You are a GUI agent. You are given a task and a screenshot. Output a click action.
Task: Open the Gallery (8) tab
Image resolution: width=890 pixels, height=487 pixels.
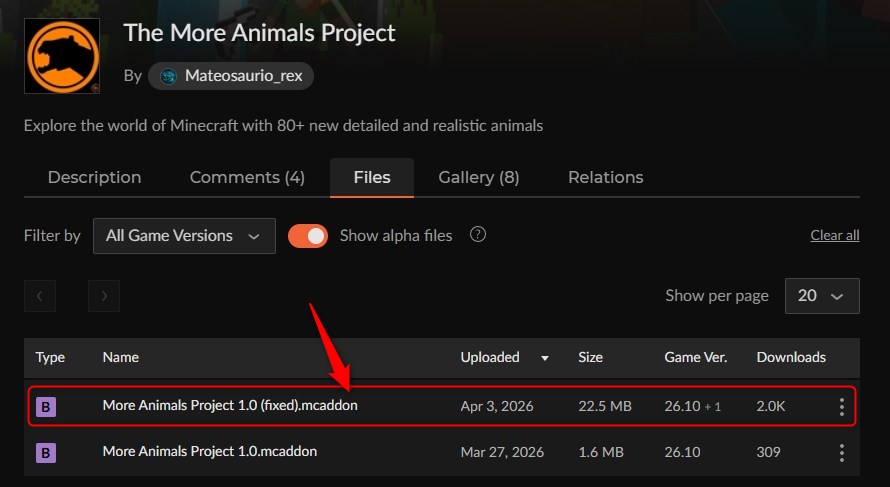[478, 177]
